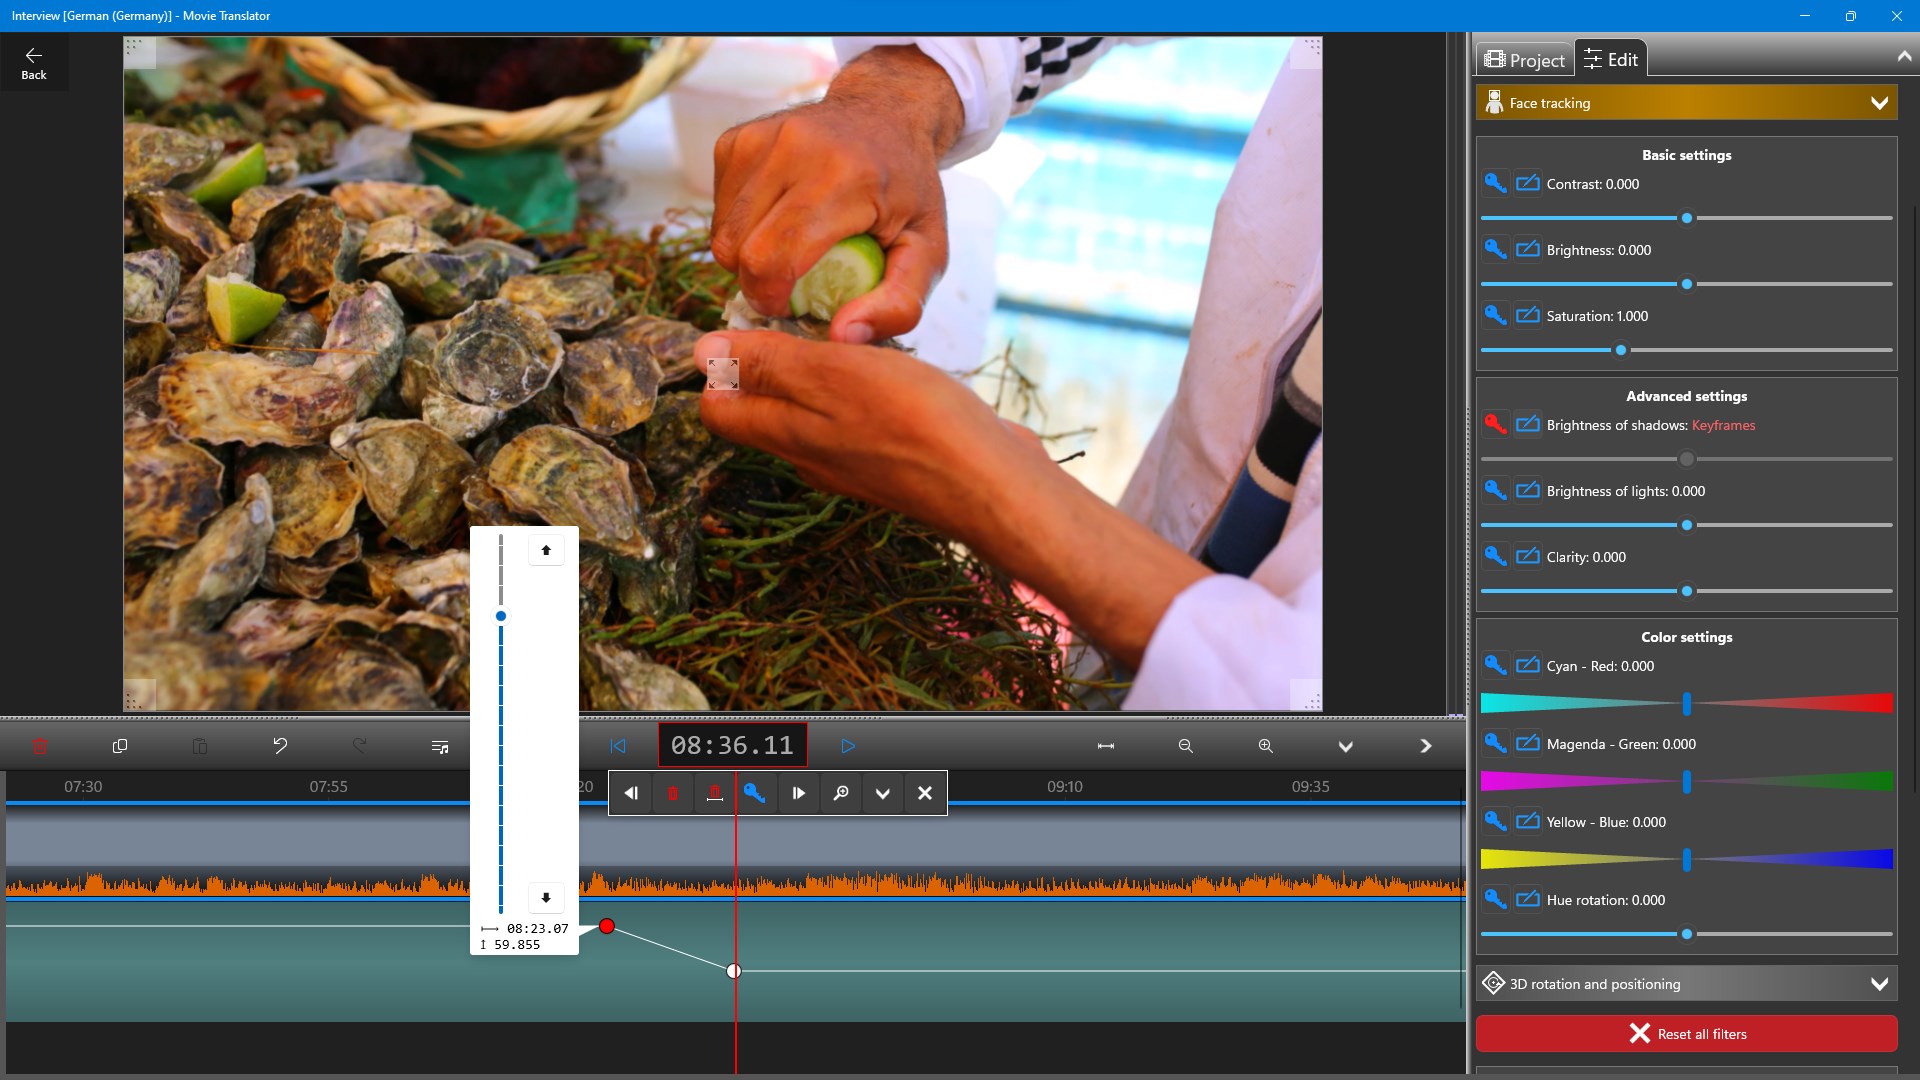This screenshot has width=1920, height=1080.
Task: Switch to the Project tab
Action: pyautogui.click(x=1525, y=60)
